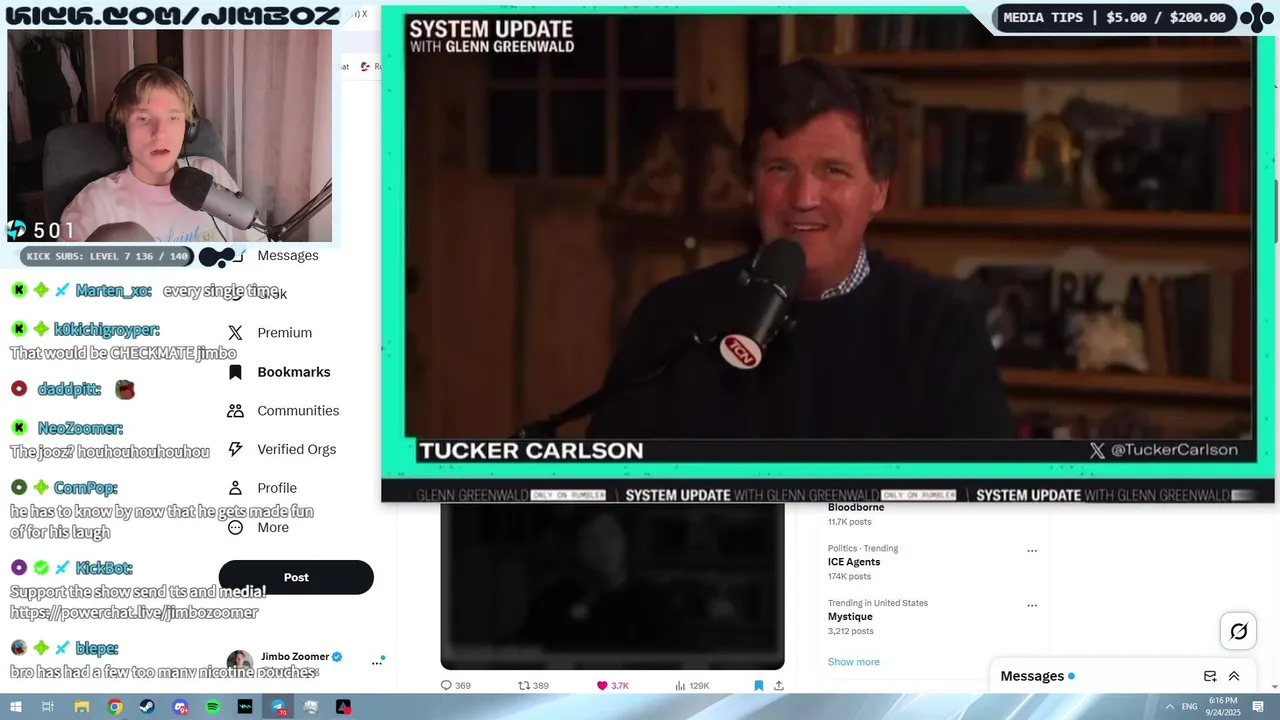1280x720 pixels.
Task: Open the Mystique trending topic
Action: pyautogui.click(x=850, y=617)
